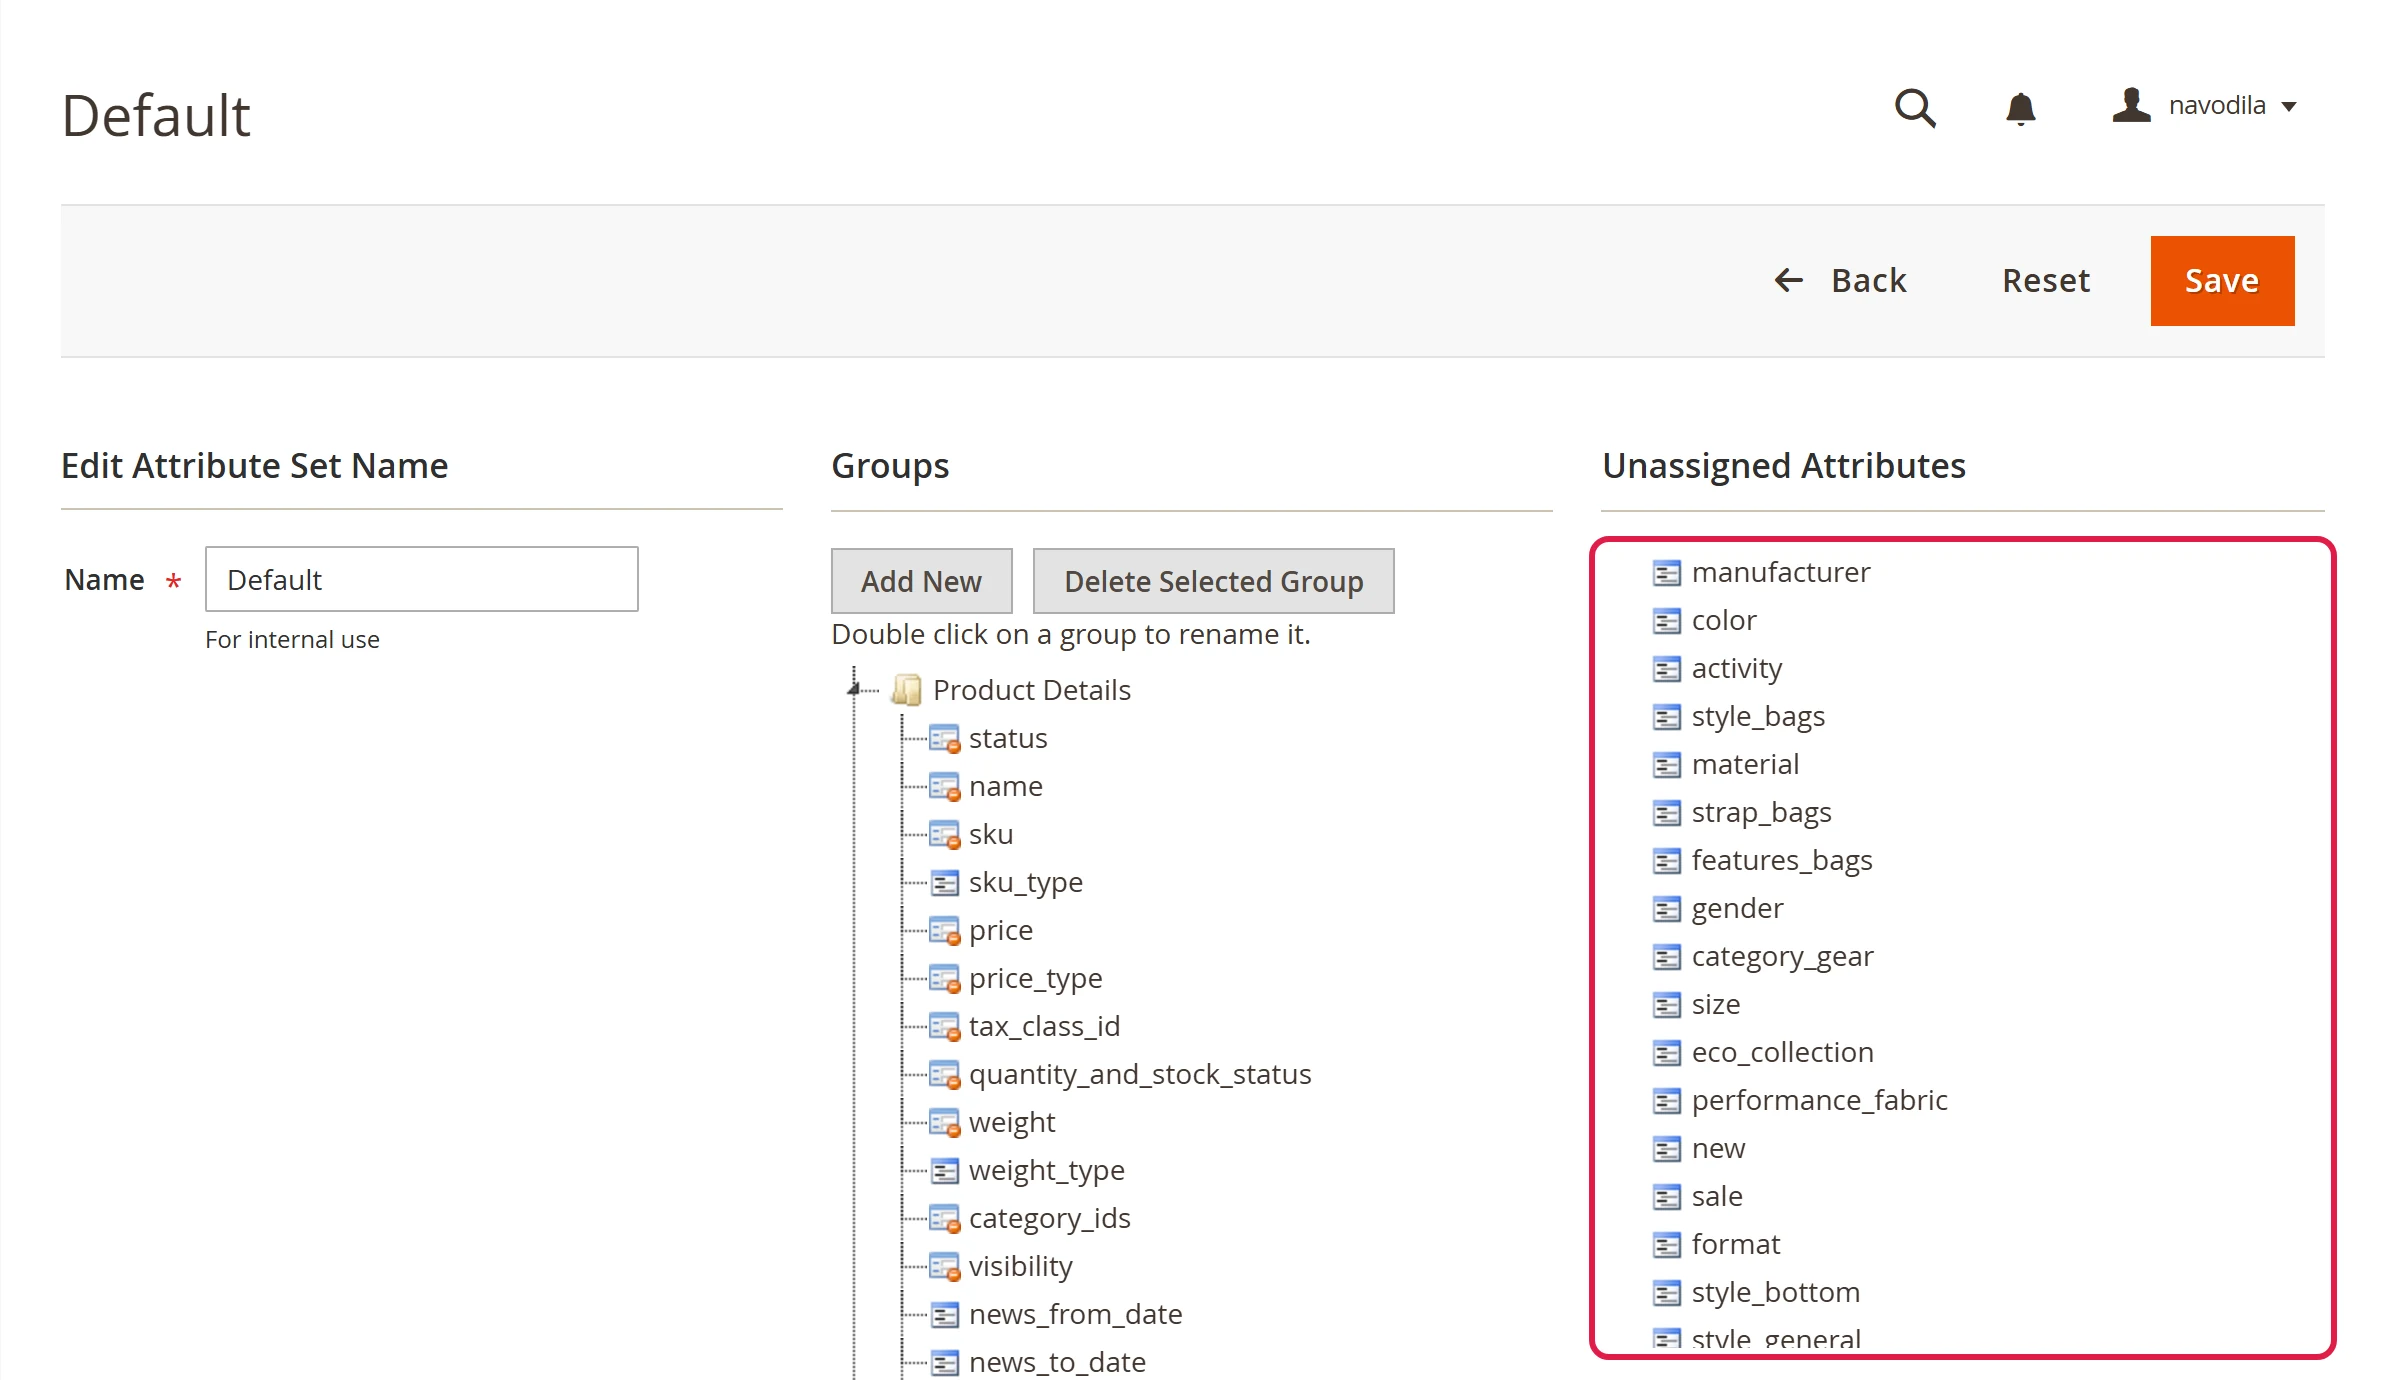This screenshot has width=2384, height=1380.
Task: Click the material attribute icon
Action: click(x=1666, y=765)
